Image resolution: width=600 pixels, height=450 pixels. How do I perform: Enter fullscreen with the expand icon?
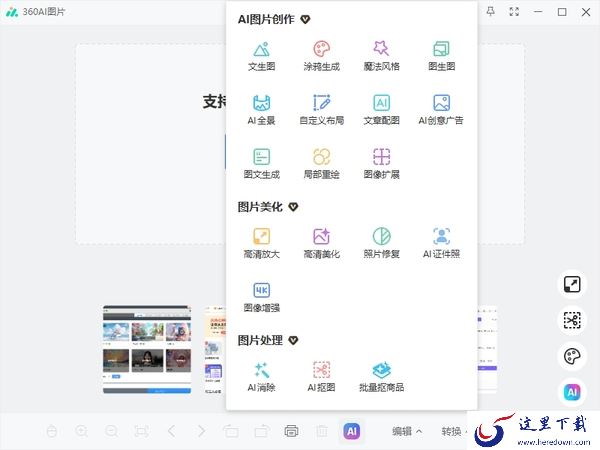(x=514, y=11)
